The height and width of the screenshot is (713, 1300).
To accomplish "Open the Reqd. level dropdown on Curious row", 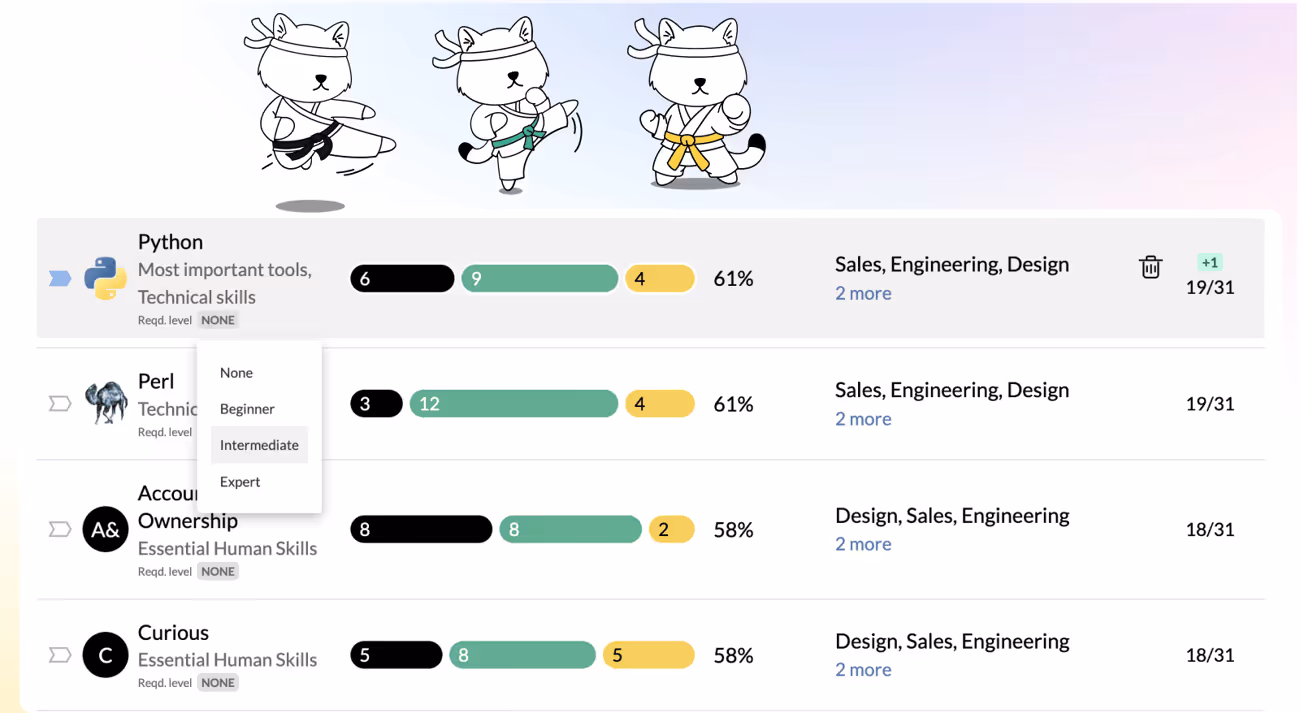I will coord(218,682).
